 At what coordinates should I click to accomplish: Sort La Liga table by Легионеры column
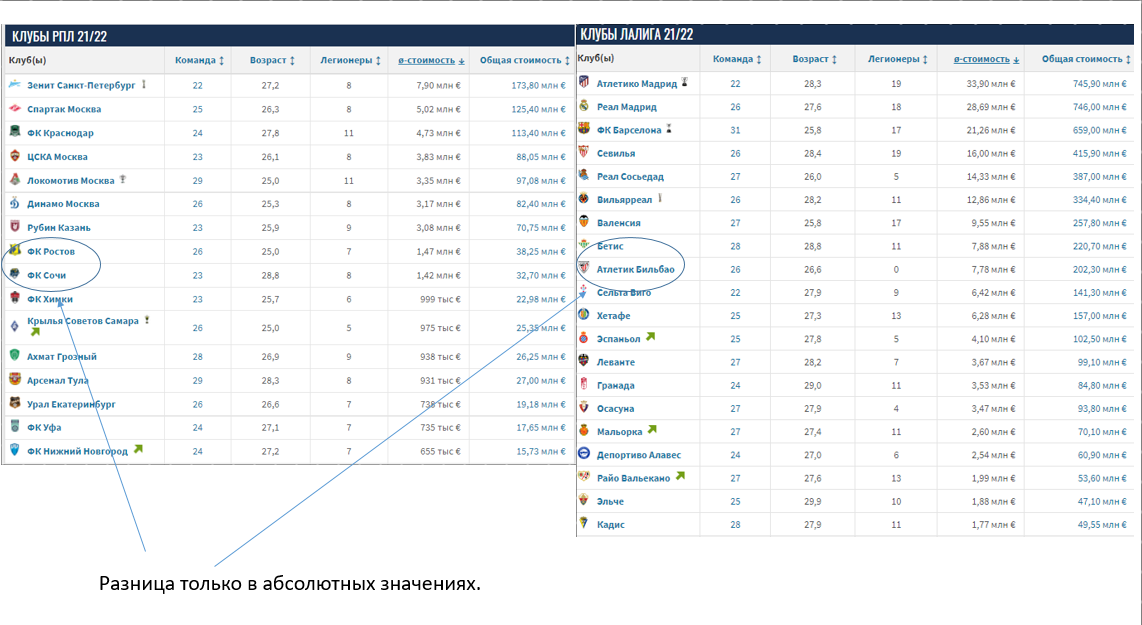(897, 59)
